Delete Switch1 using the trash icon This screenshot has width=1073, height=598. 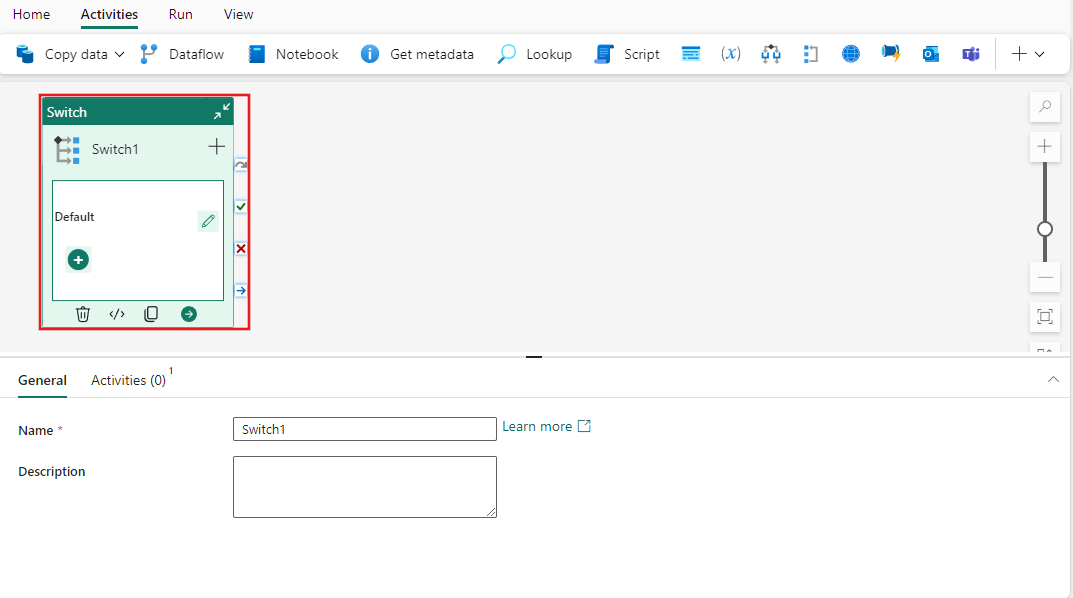coord(83,313)
